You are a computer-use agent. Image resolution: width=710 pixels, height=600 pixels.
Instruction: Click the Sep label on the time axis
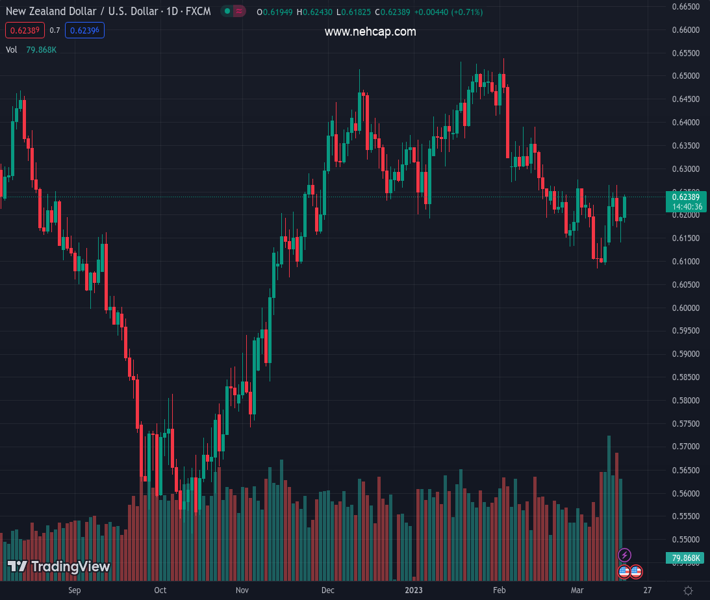pyautogui.click(x=73, y=590)
